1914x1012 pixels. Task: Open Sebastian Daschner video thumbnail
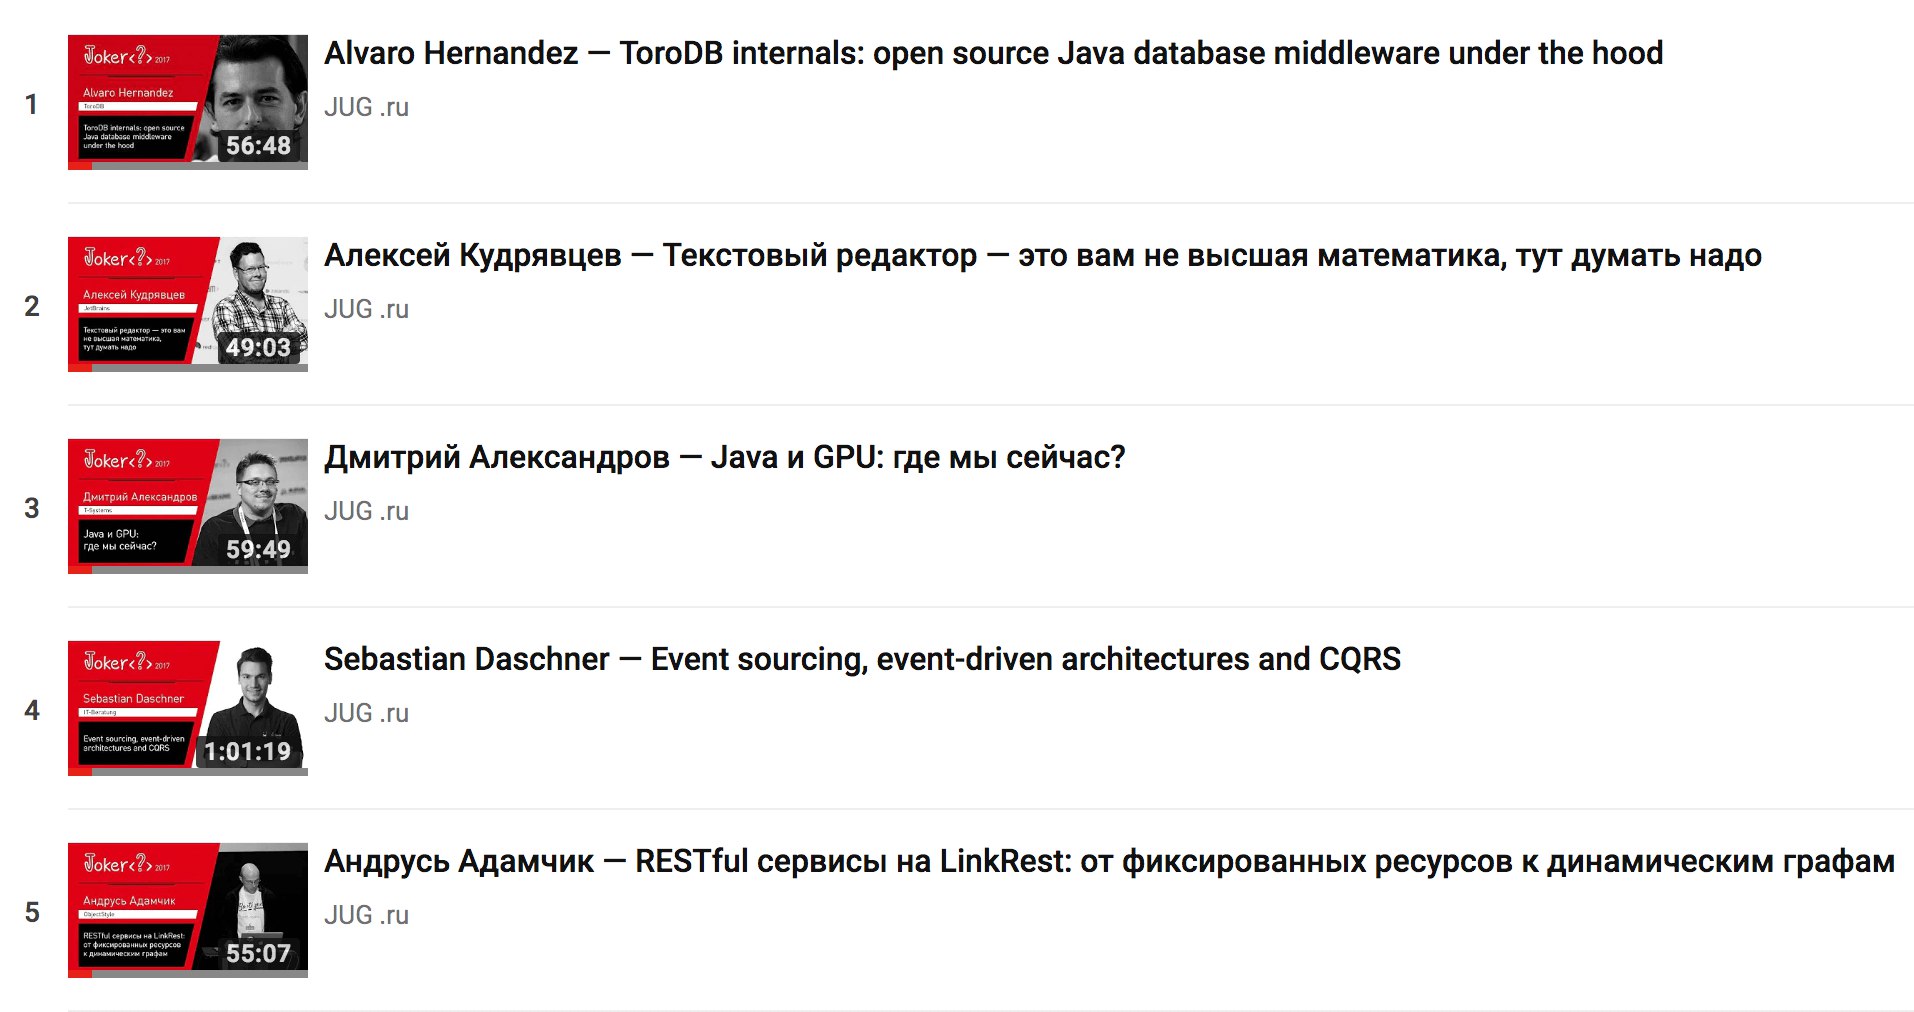tap(187, 708)
